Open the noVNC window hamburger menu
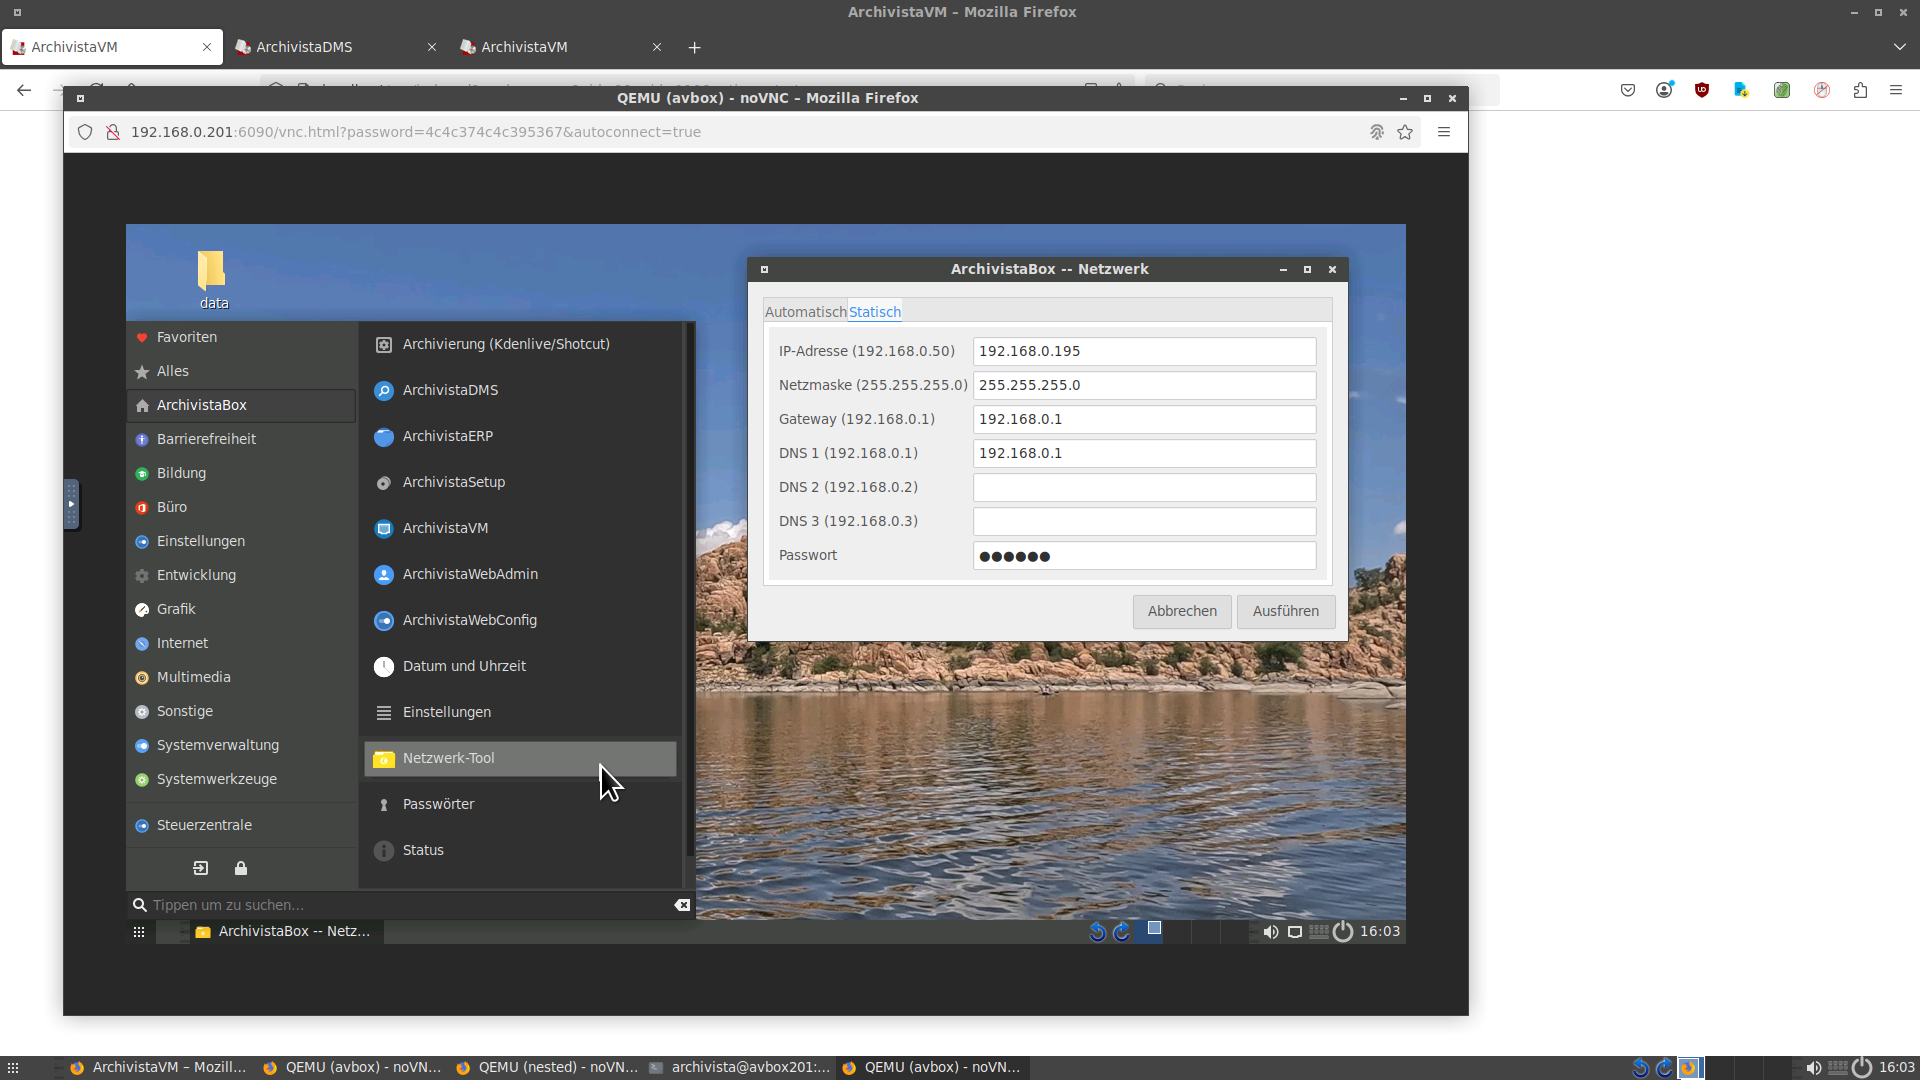The width and height of the screenshot is (1920, 1080). pyautogui.click(x=1444, y=132)
